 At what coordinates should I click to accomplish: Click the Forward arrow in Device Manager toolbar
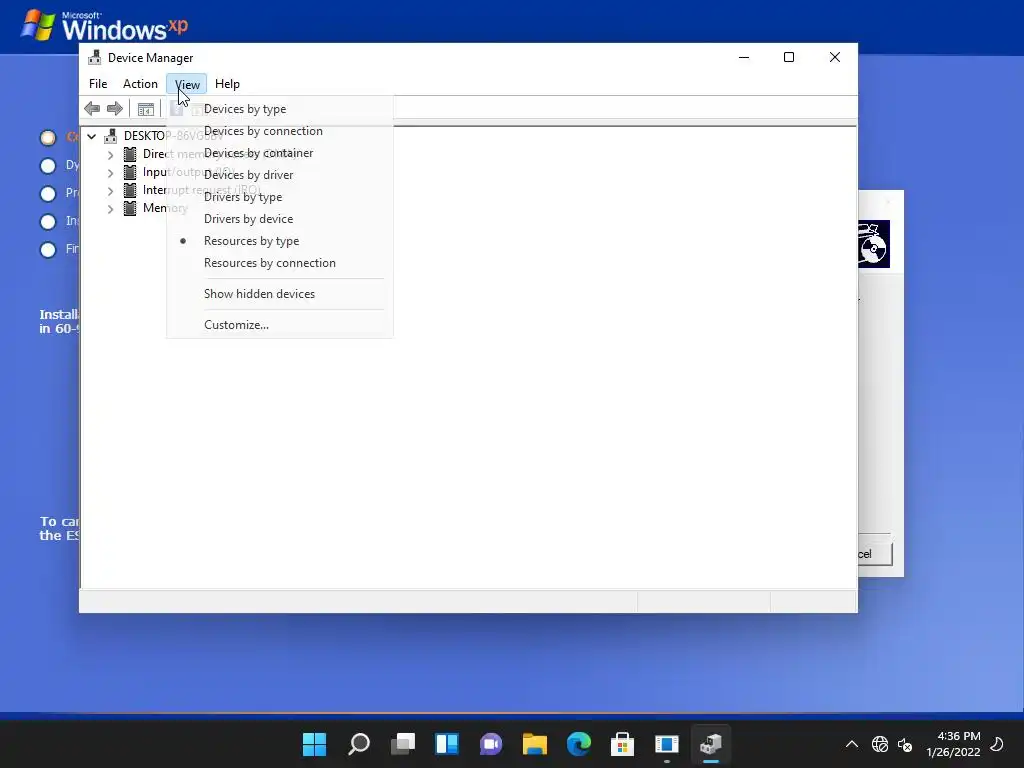click(115, 108)
